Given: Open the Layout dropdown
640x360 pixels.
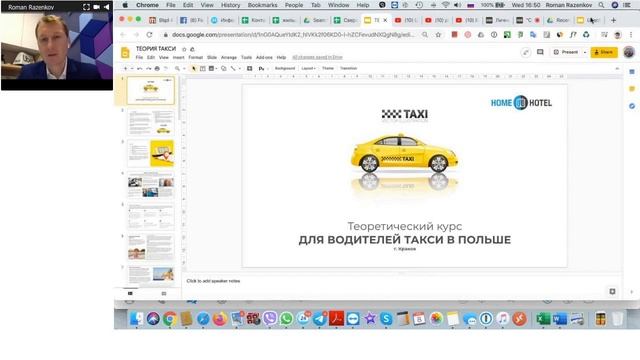Looking at the screenshot, I should (x=308, y=69).
